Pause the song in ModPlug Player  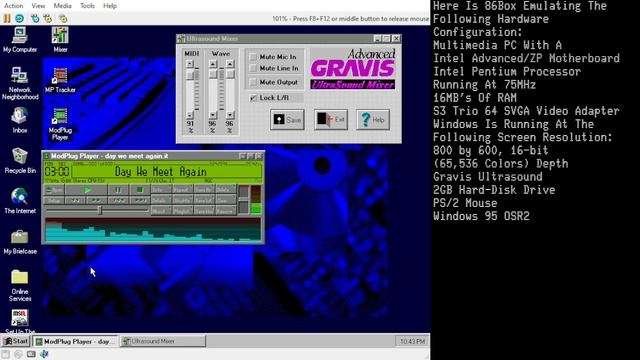tap(118, 190)
